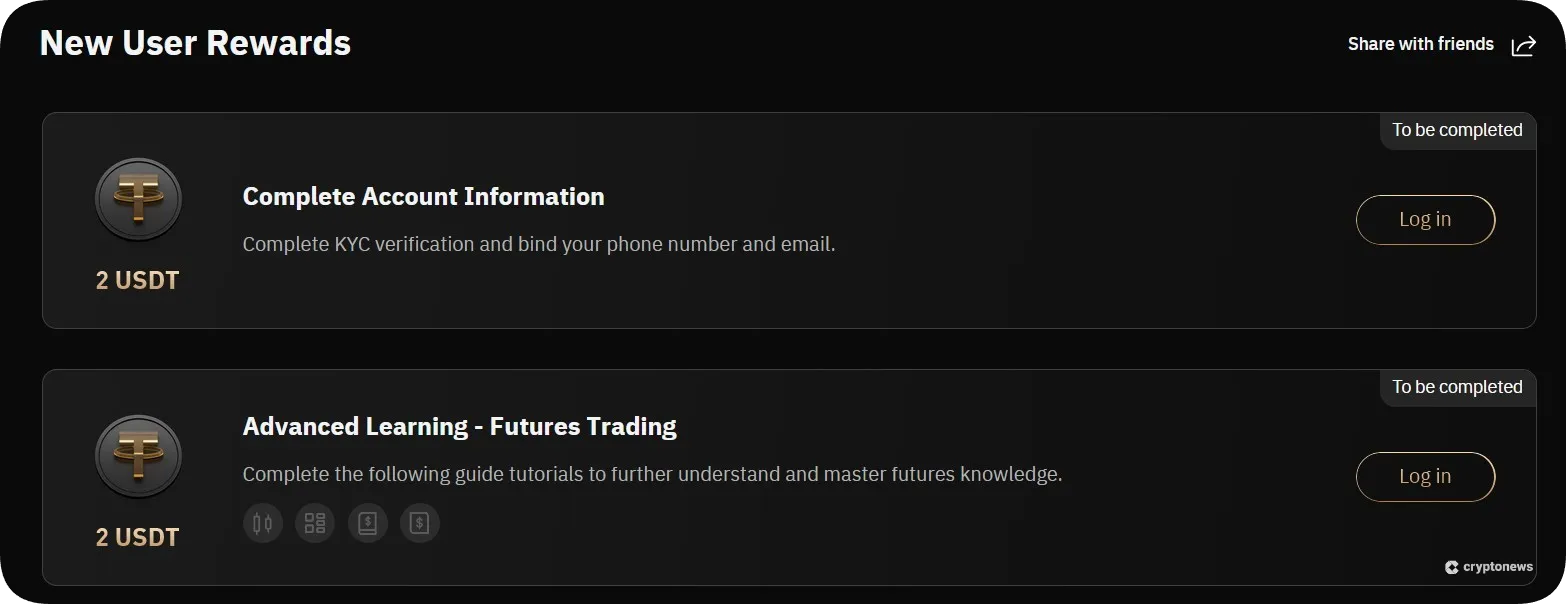Click the Share with friends link
The height and width of the screenshot is (604, 1566).
coord(1420,44)
